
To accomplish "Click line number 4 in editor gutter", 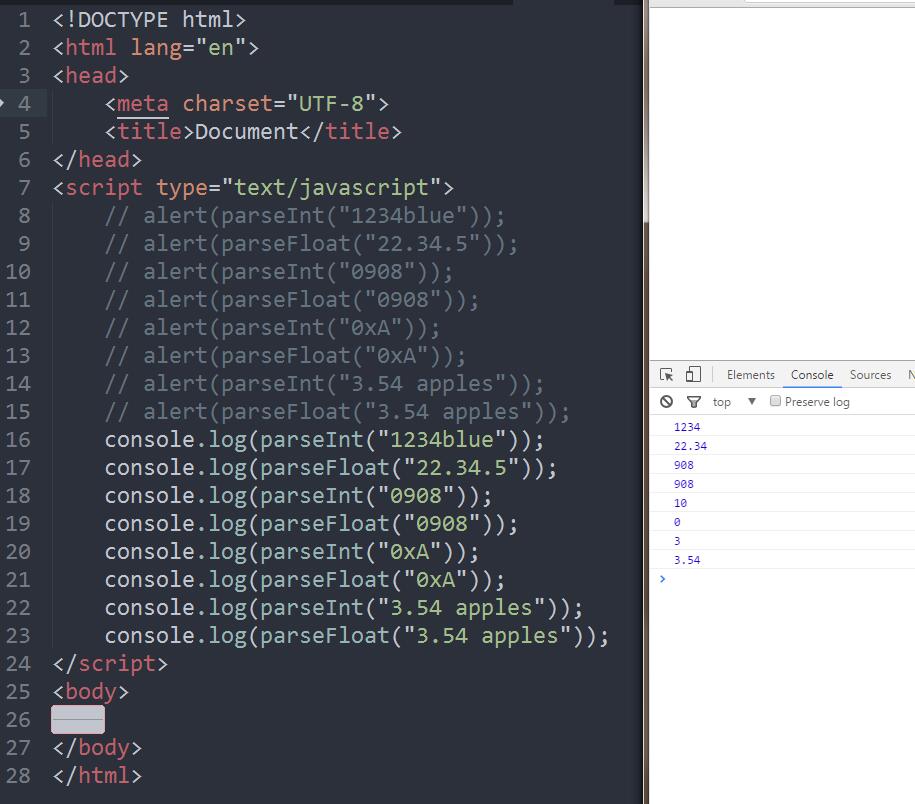I will pyautogui.click(x=24, y=103).
